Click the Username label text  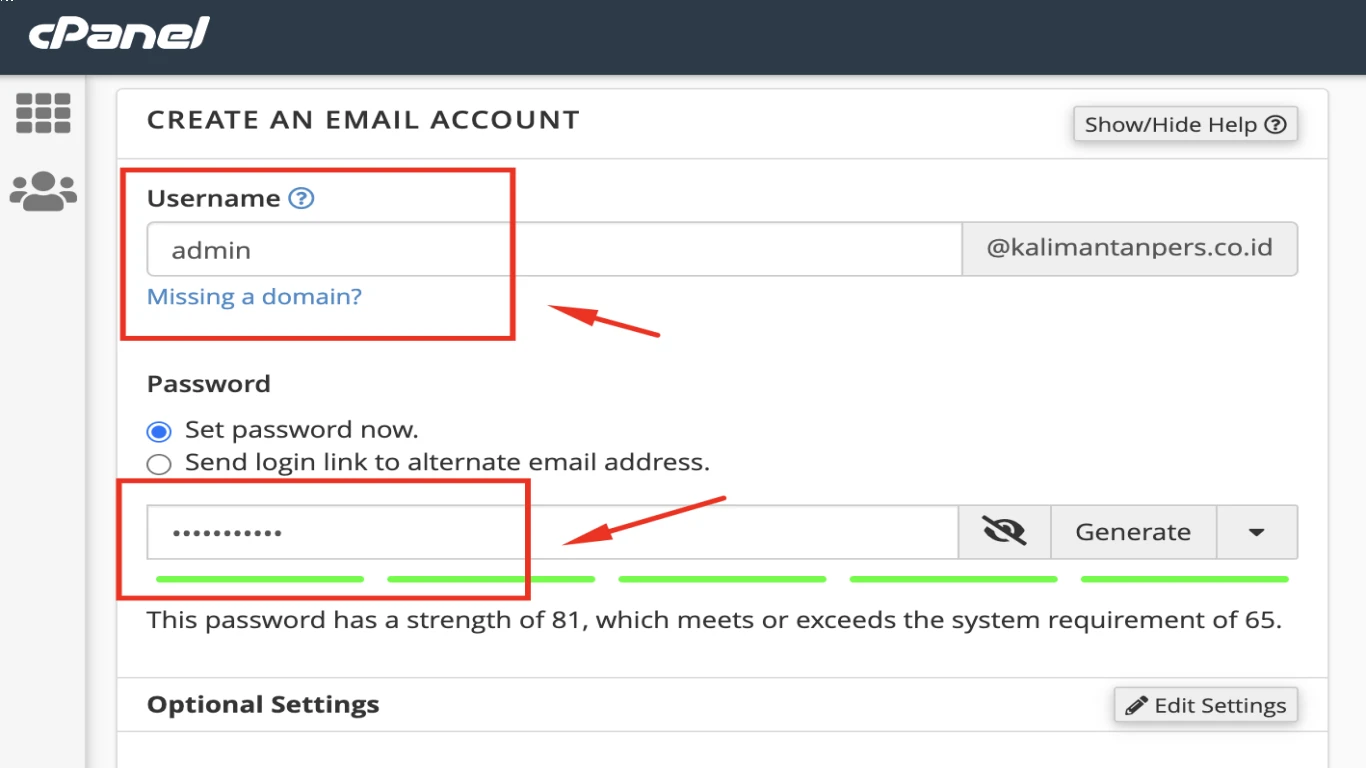(213, 198)
